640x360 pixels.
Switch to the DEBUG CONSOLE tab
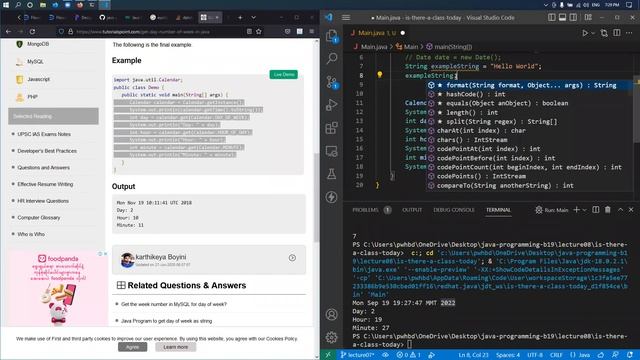click(454, 210)
